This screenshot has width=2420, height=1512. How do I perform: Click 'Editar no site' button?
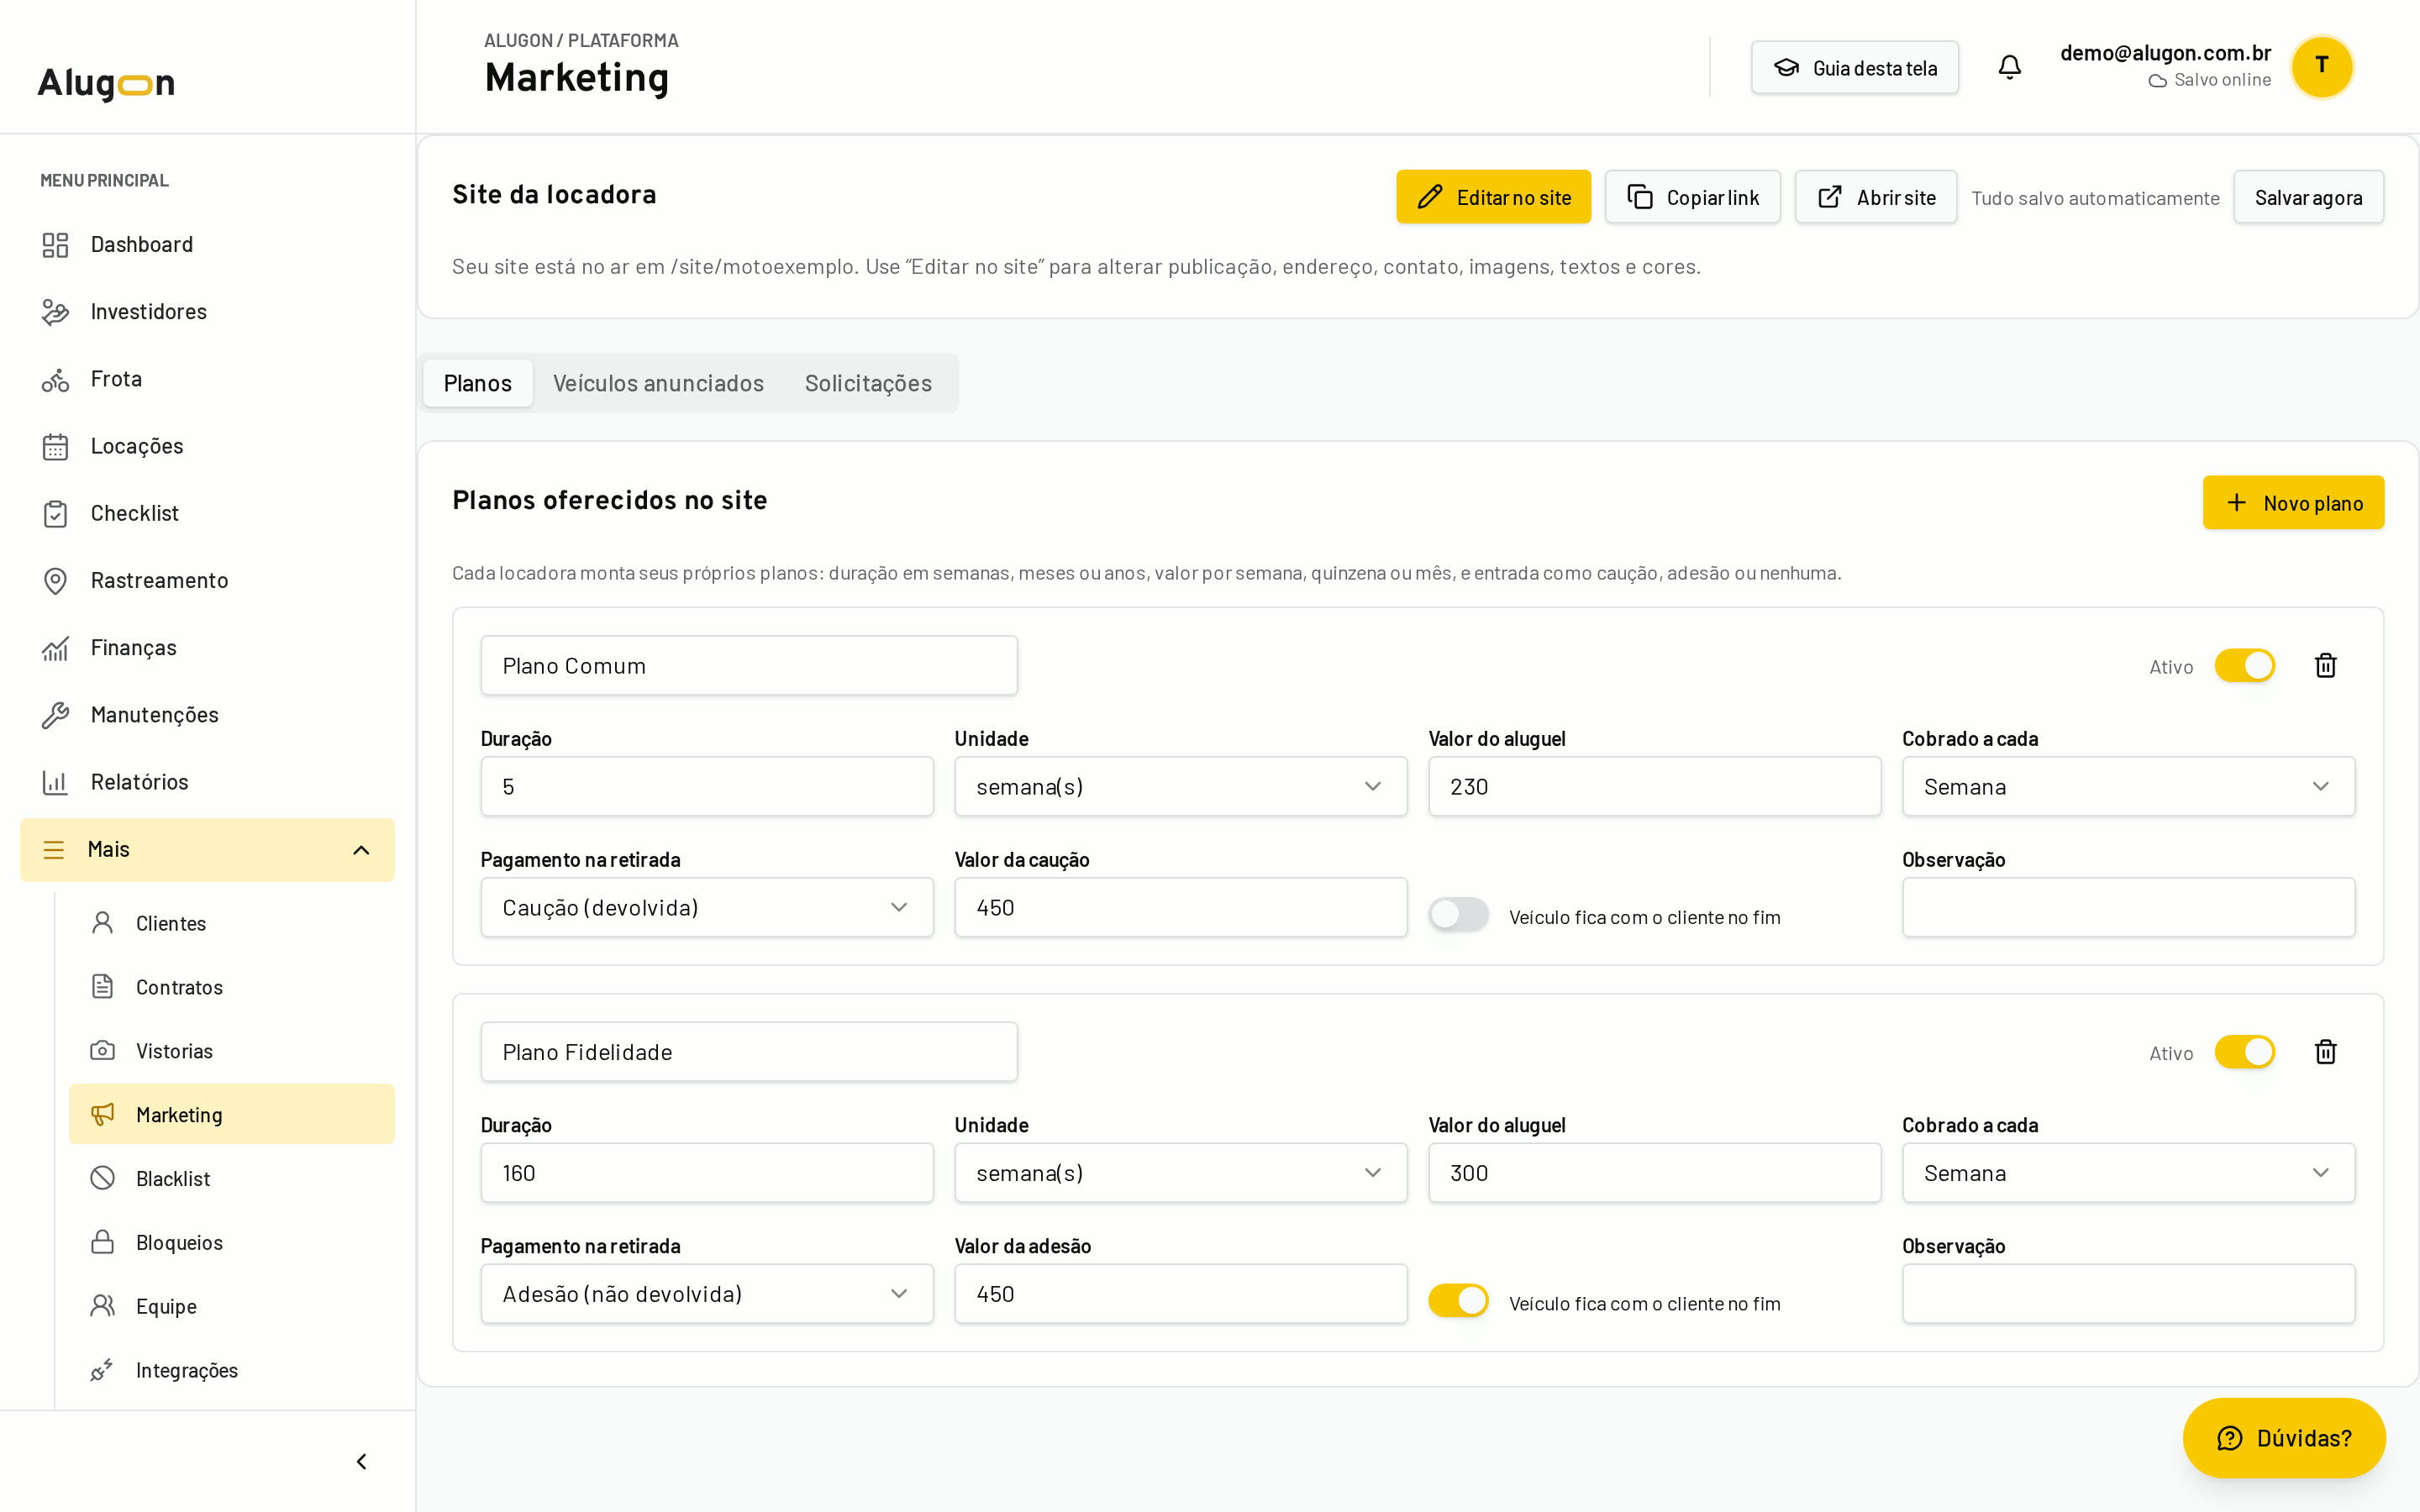coord(1493,197)
